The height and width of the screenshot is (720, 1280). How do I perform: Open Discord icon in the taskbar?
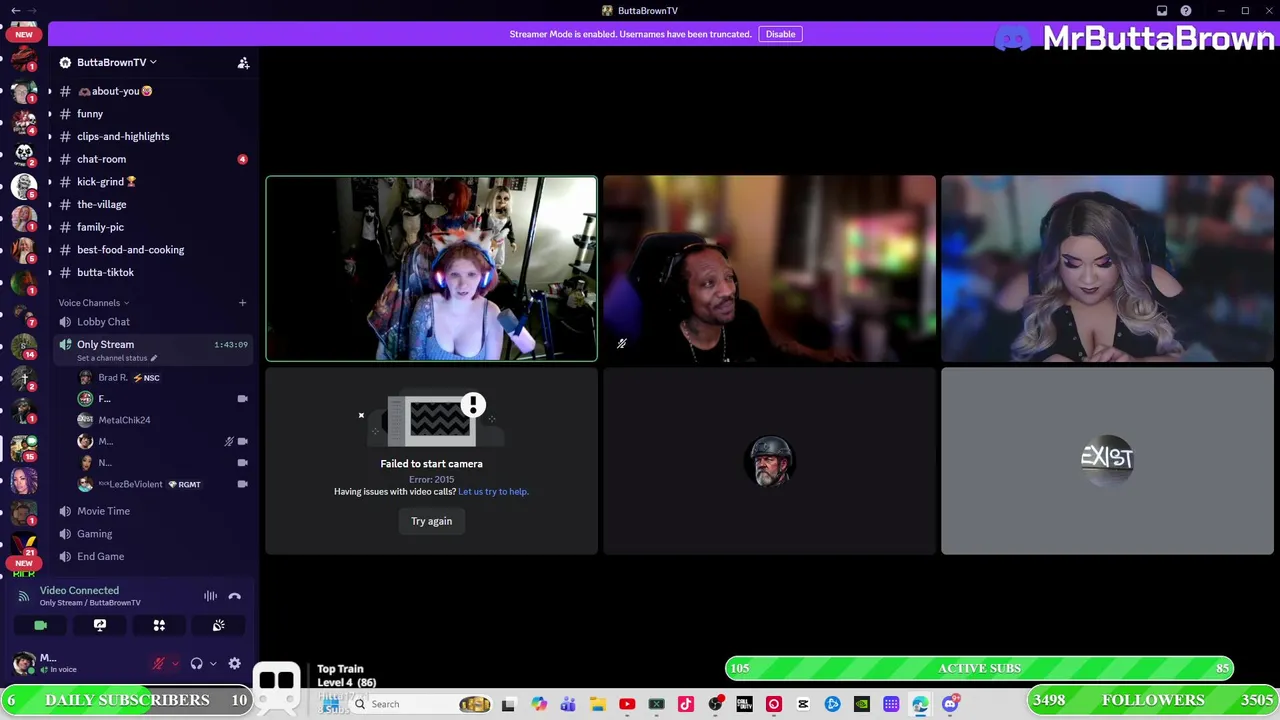click(x=950, y=704)
